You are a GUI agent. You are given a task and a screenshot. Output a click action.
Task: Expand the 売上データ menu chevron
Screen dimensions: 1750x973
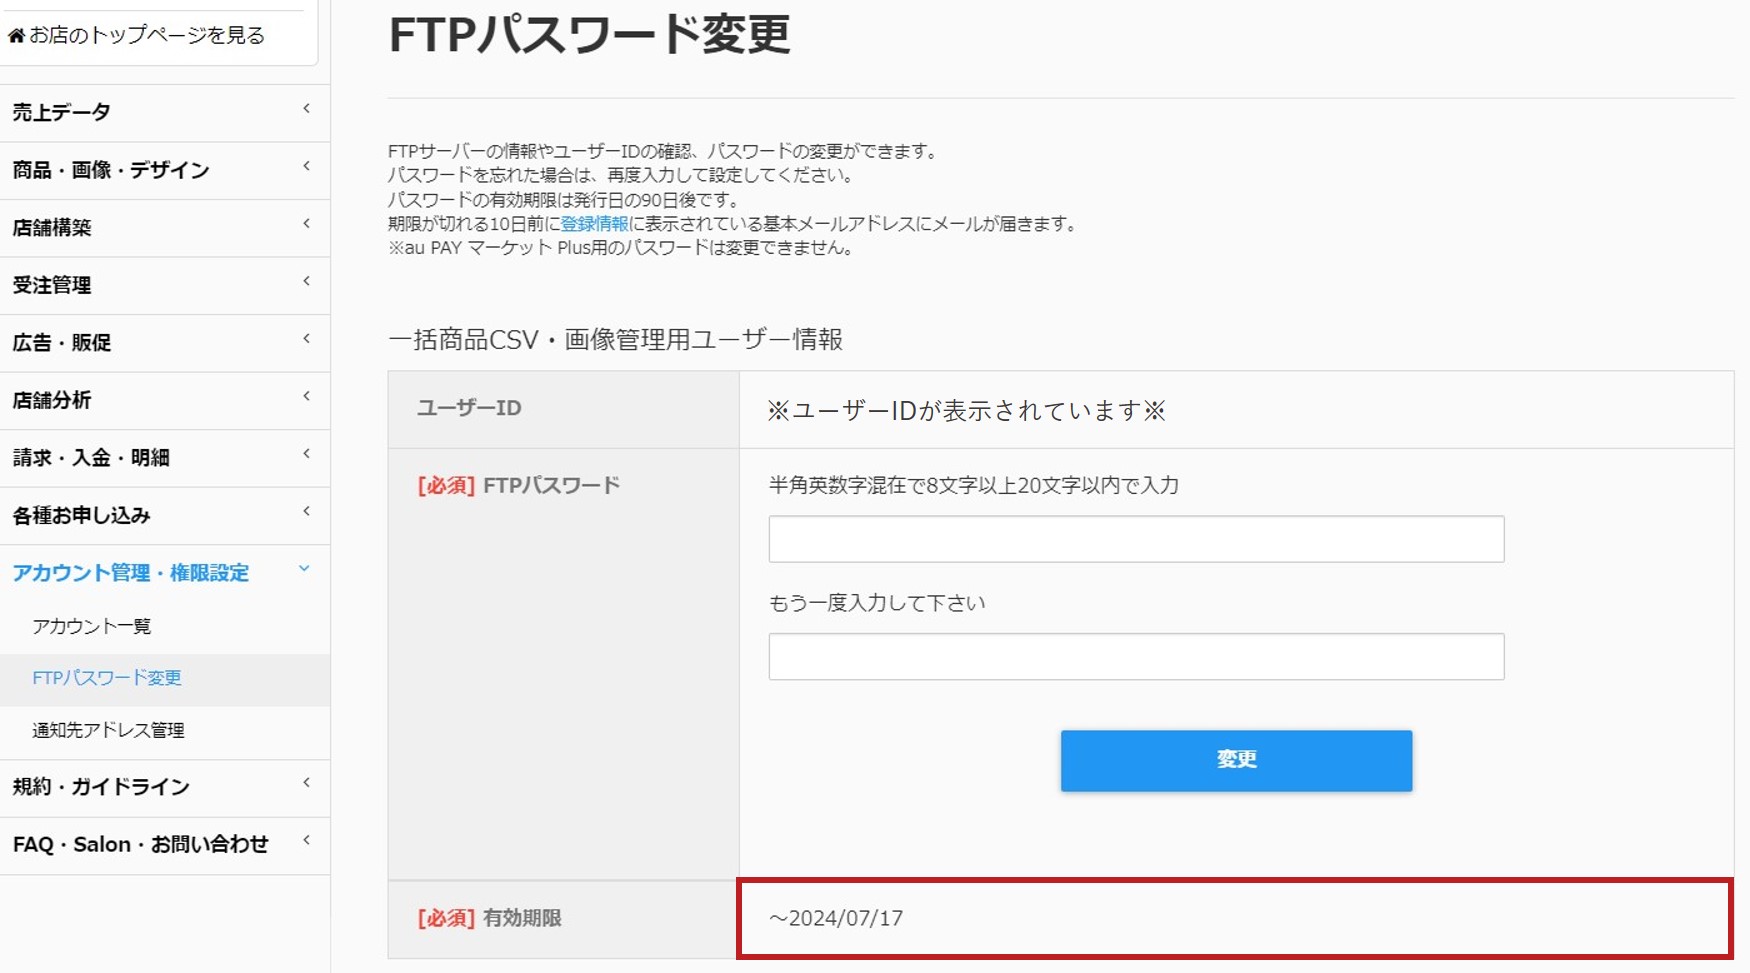tap(306, 108)
